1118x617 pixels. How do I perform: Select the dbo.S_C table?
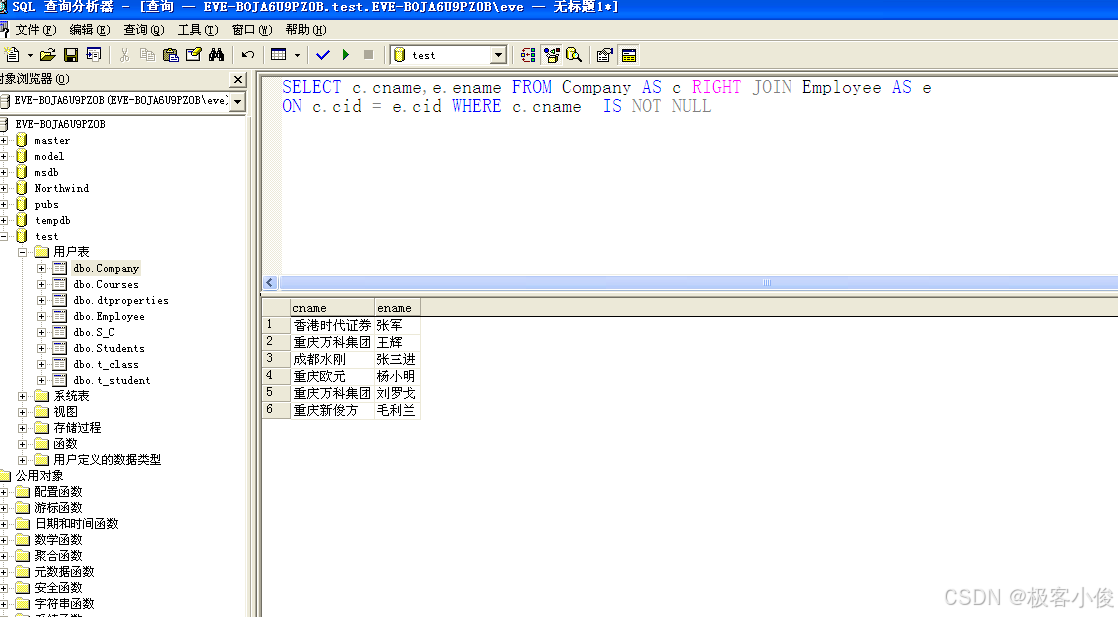(x=93, y=332)
